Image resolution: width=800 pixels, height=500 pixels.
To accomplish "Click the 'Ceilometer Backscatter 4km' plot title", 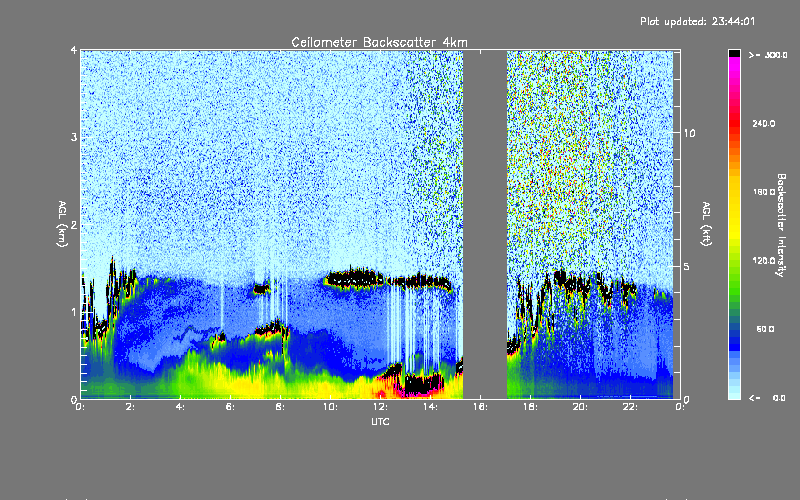I will pos(379,42).
